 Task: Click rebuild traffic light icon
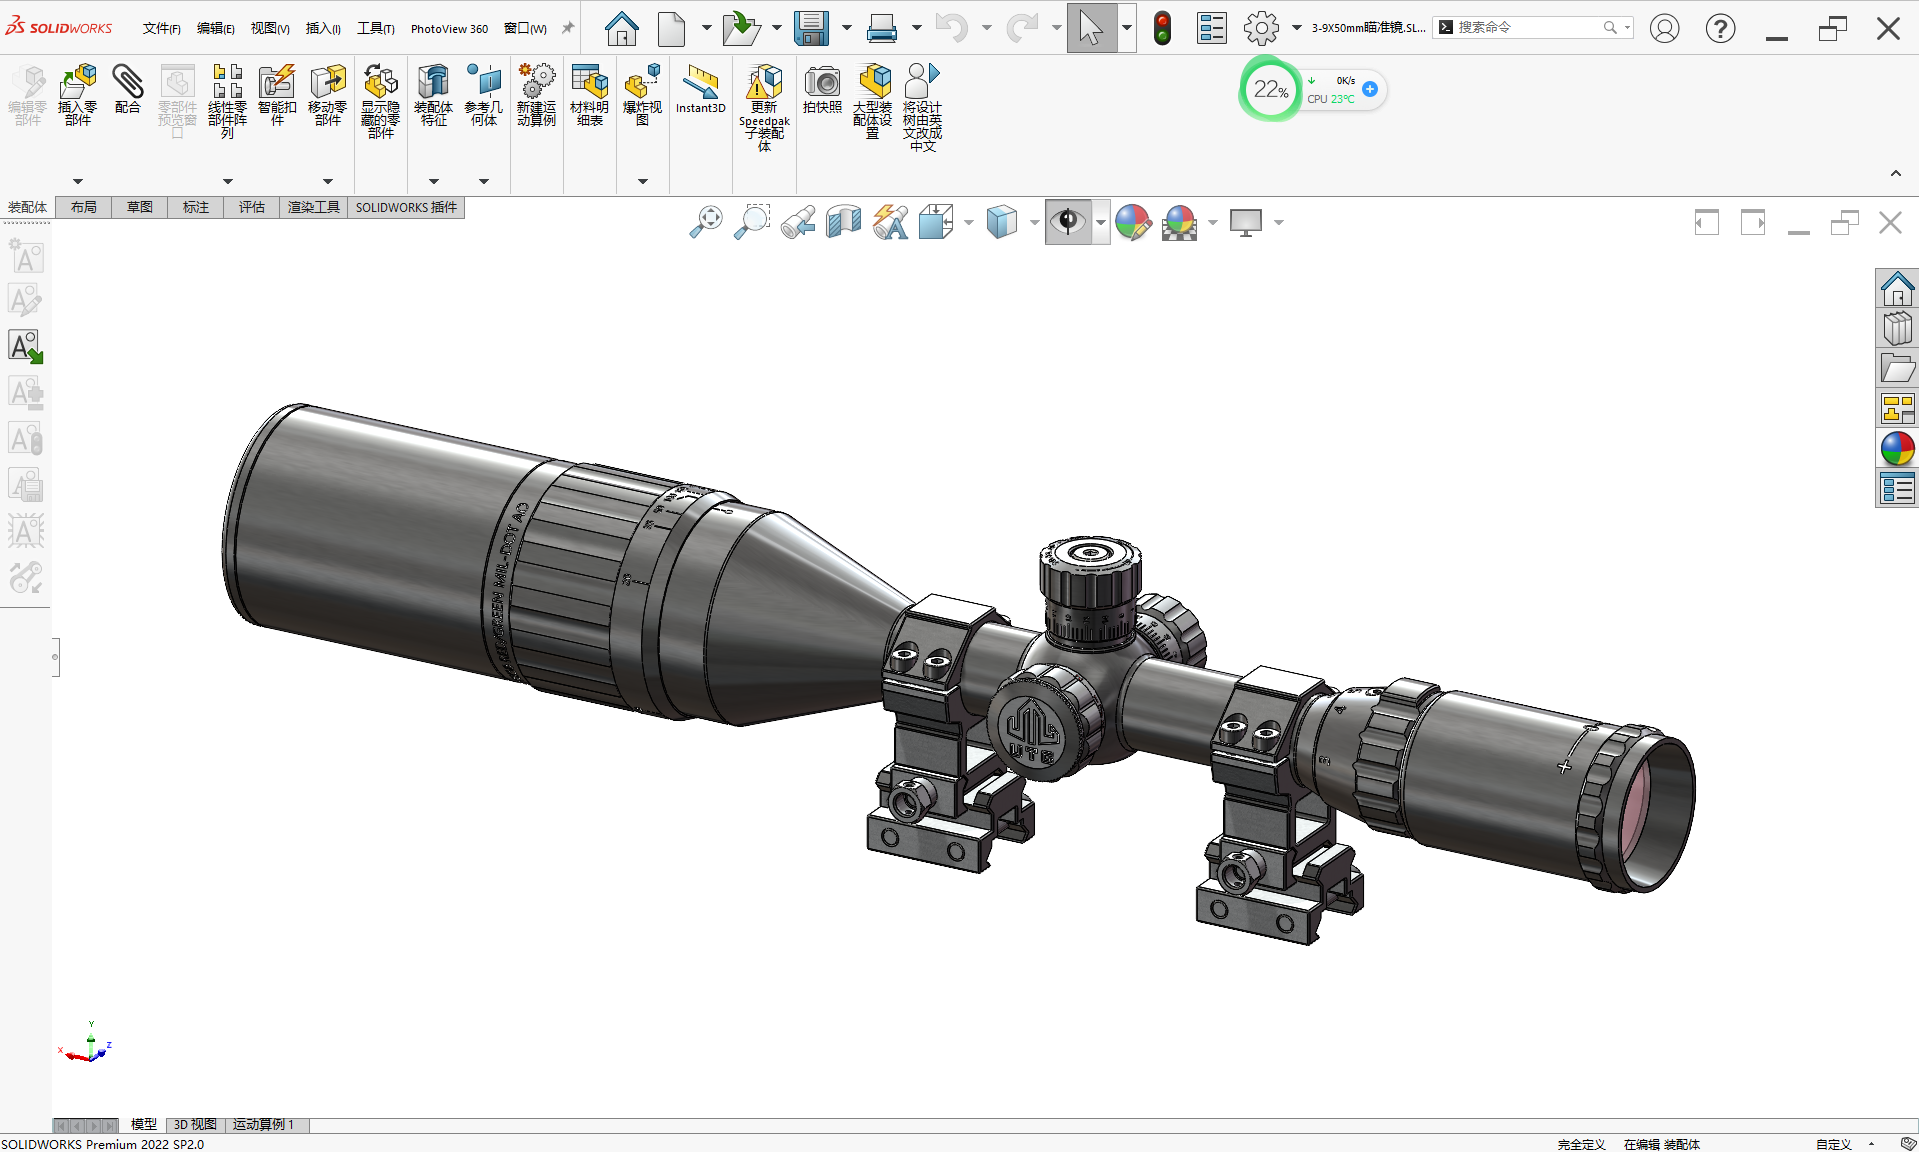click(x=1162, y=28)
